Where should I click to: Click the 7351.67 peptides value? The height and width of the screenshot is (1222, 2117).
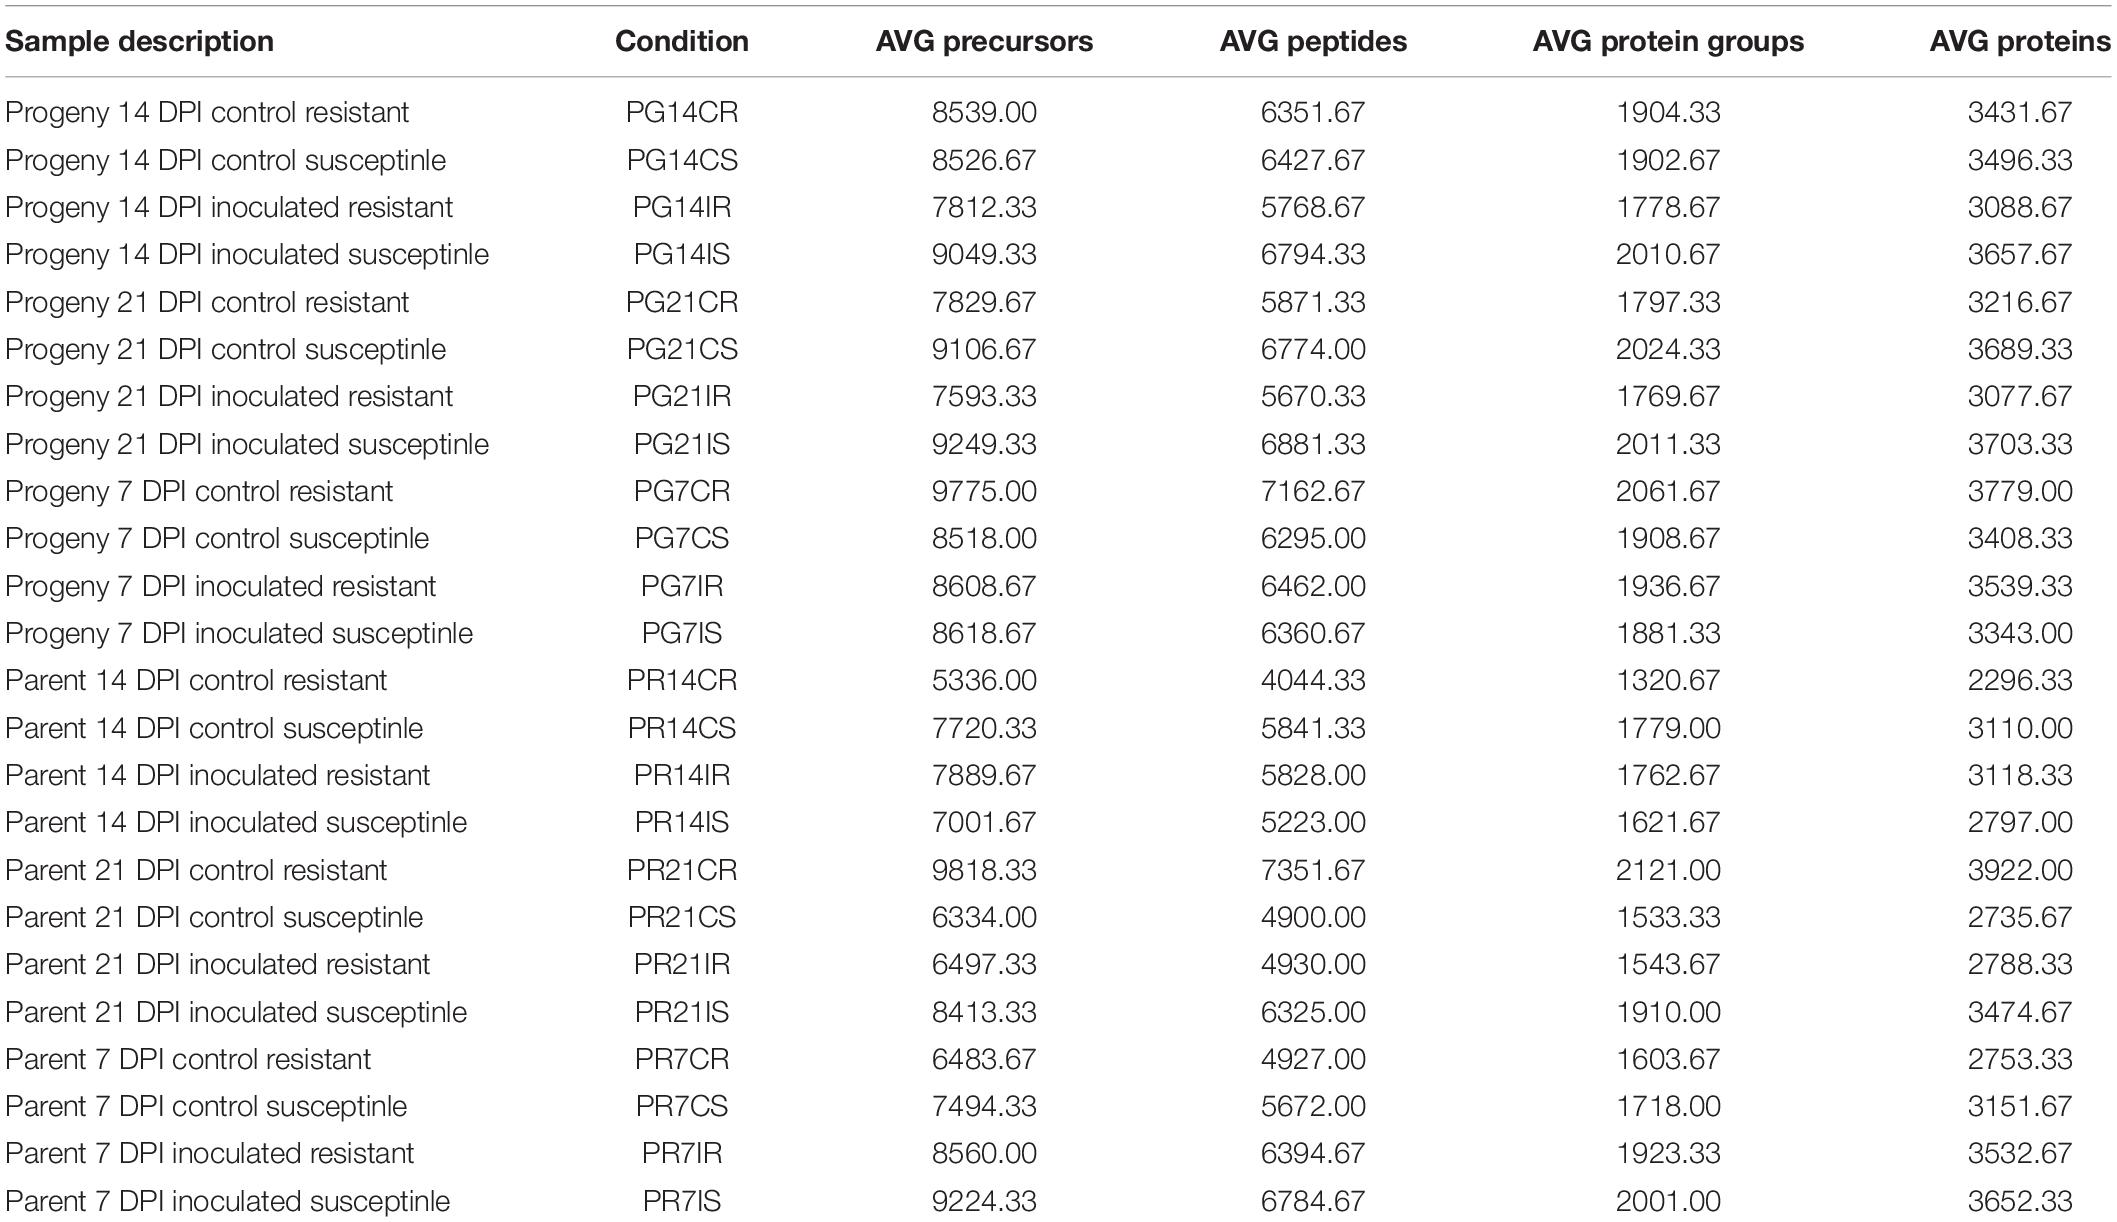click(1313, 870)
